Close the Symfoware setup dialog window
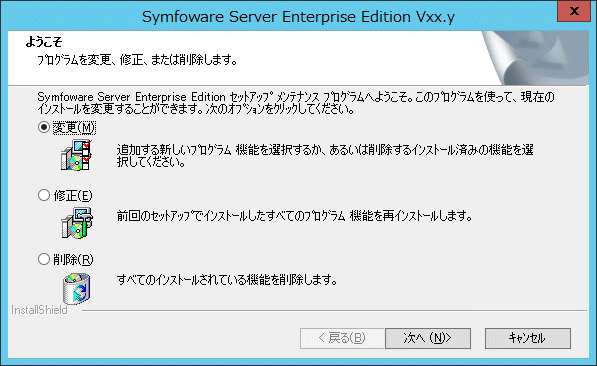597x366 pixels. (x=574, y=11)
